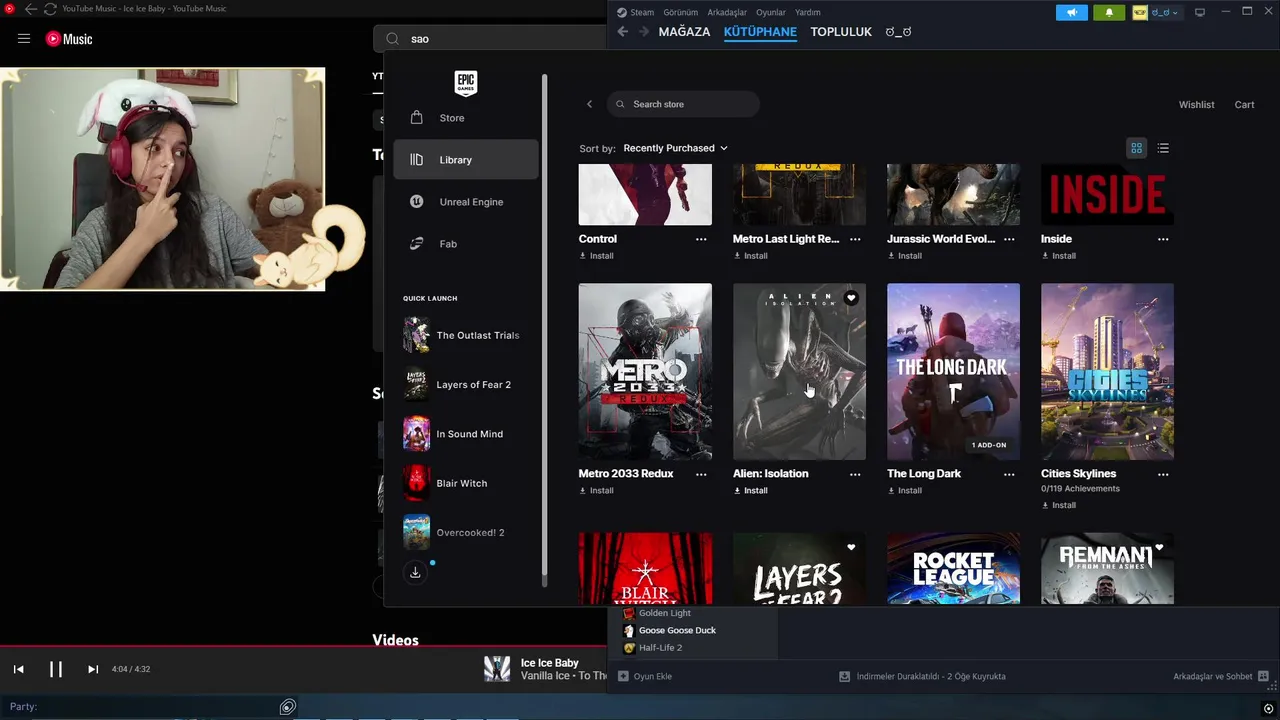Open options menu for Jurassic World Evolution
This screenshot has height=720, width=1280.
pos(1009,239)
